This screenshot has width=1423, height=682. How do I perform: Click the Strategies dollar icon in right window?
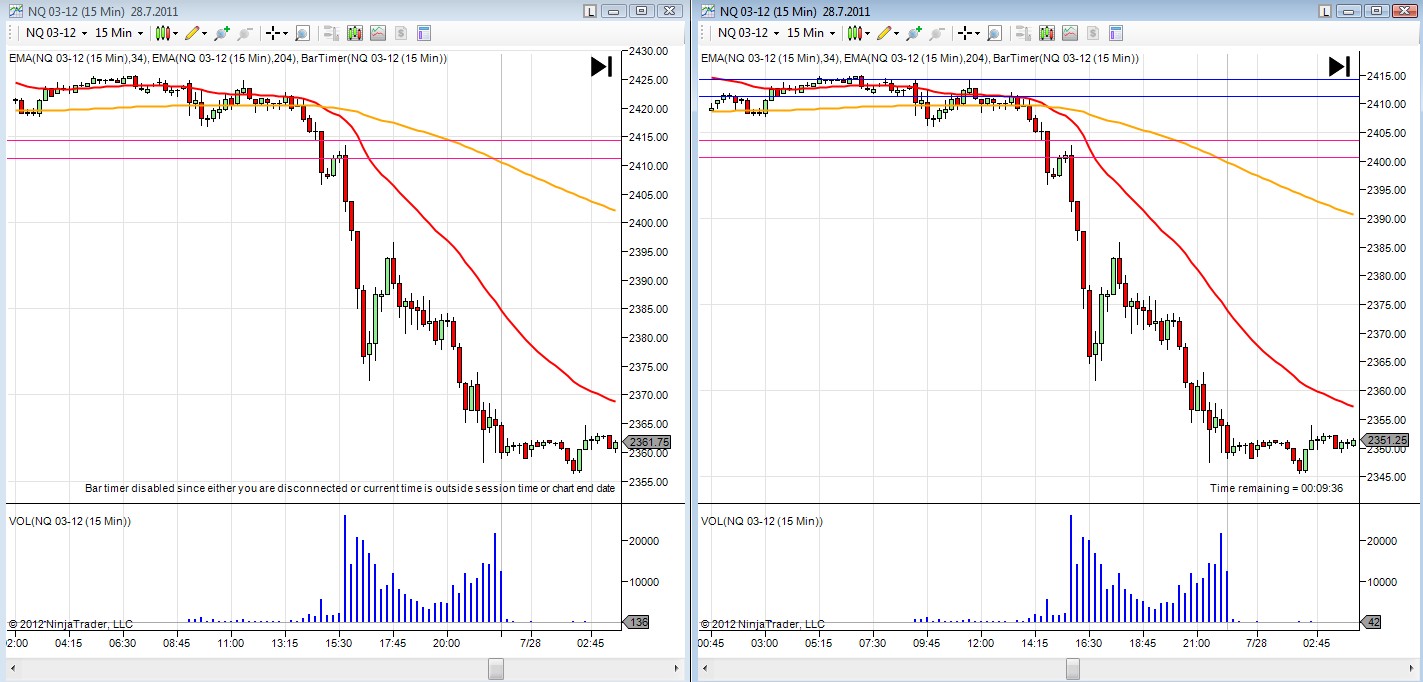[1093, 33]
